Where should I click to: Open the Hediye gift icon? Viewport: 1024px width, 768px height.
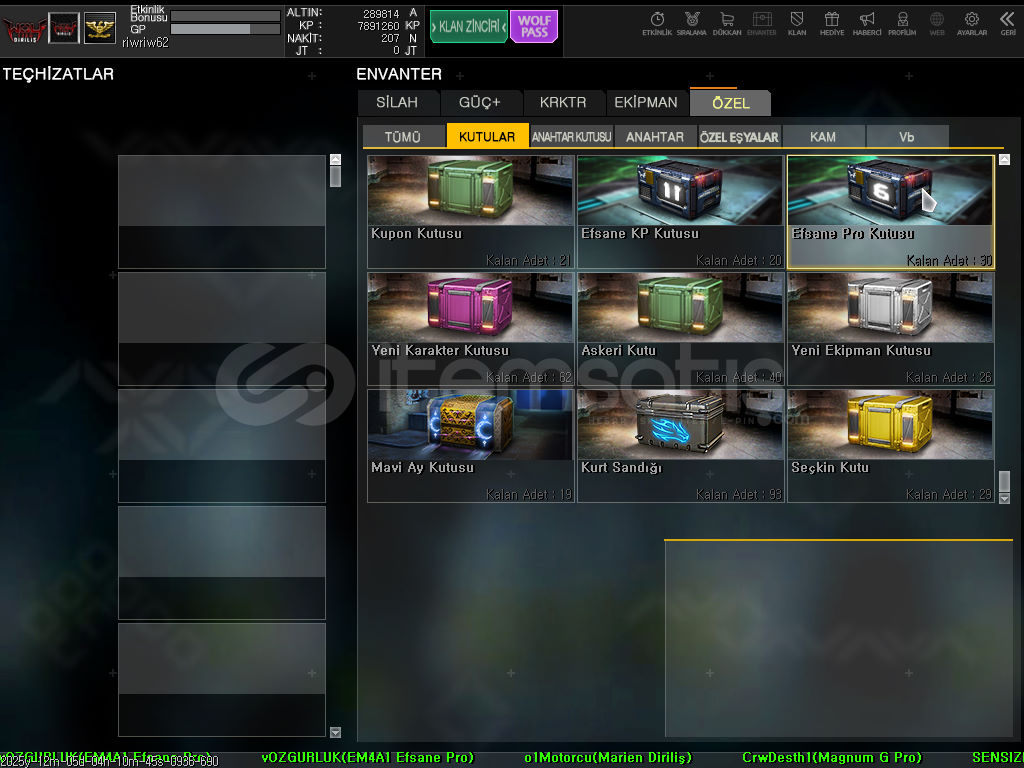(831, 24)
